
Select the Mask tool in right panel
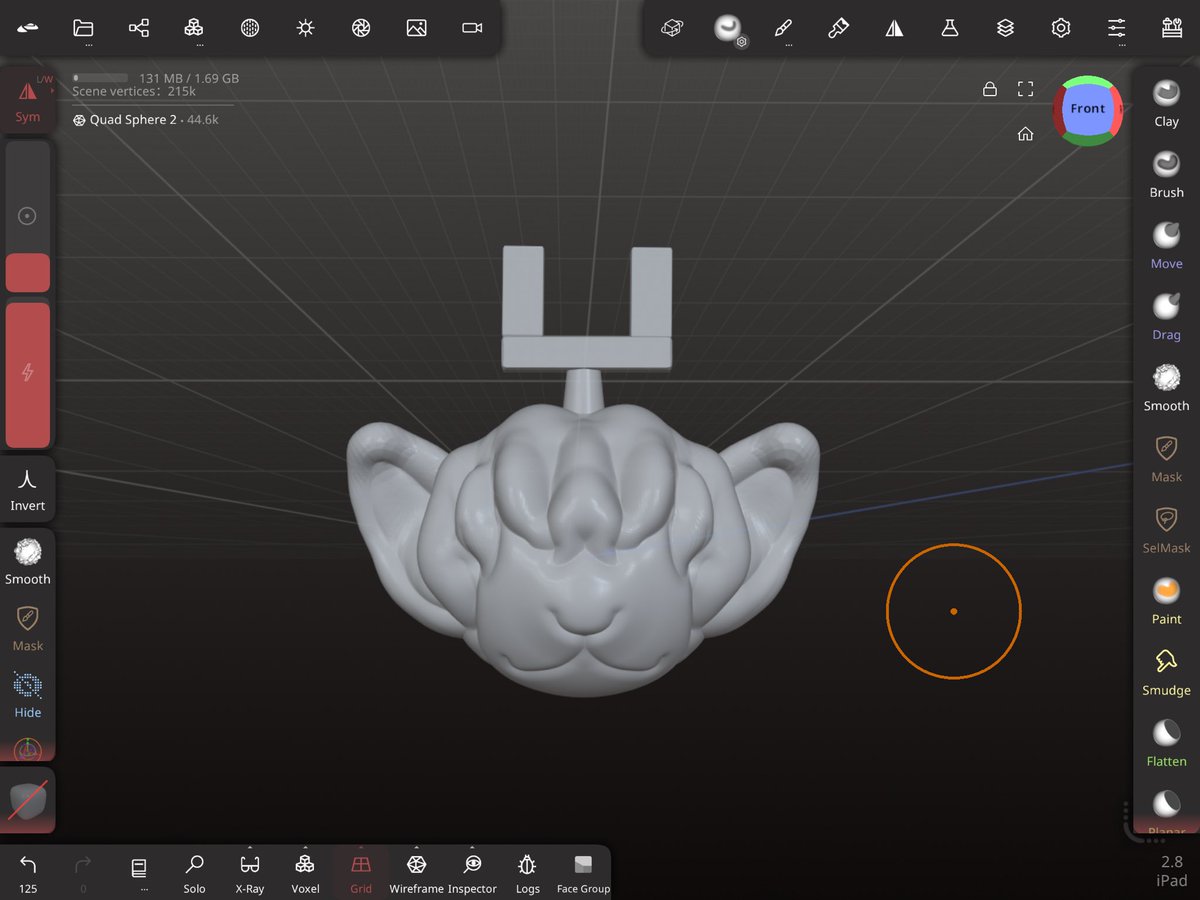[x=1166, y=458]
